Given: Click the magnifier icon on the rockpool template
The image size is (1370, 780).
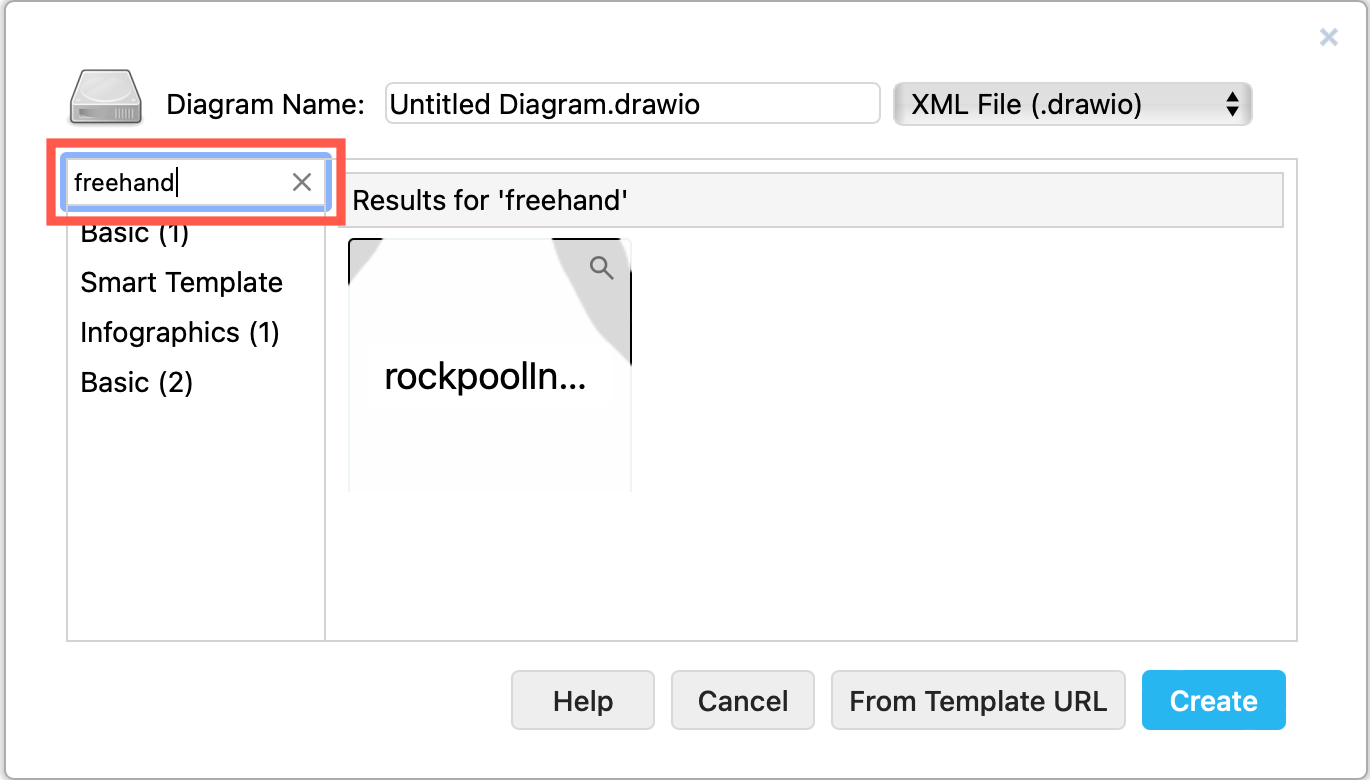Looking at the screenshot, I should pyautogui.click(x=602, y=267).
